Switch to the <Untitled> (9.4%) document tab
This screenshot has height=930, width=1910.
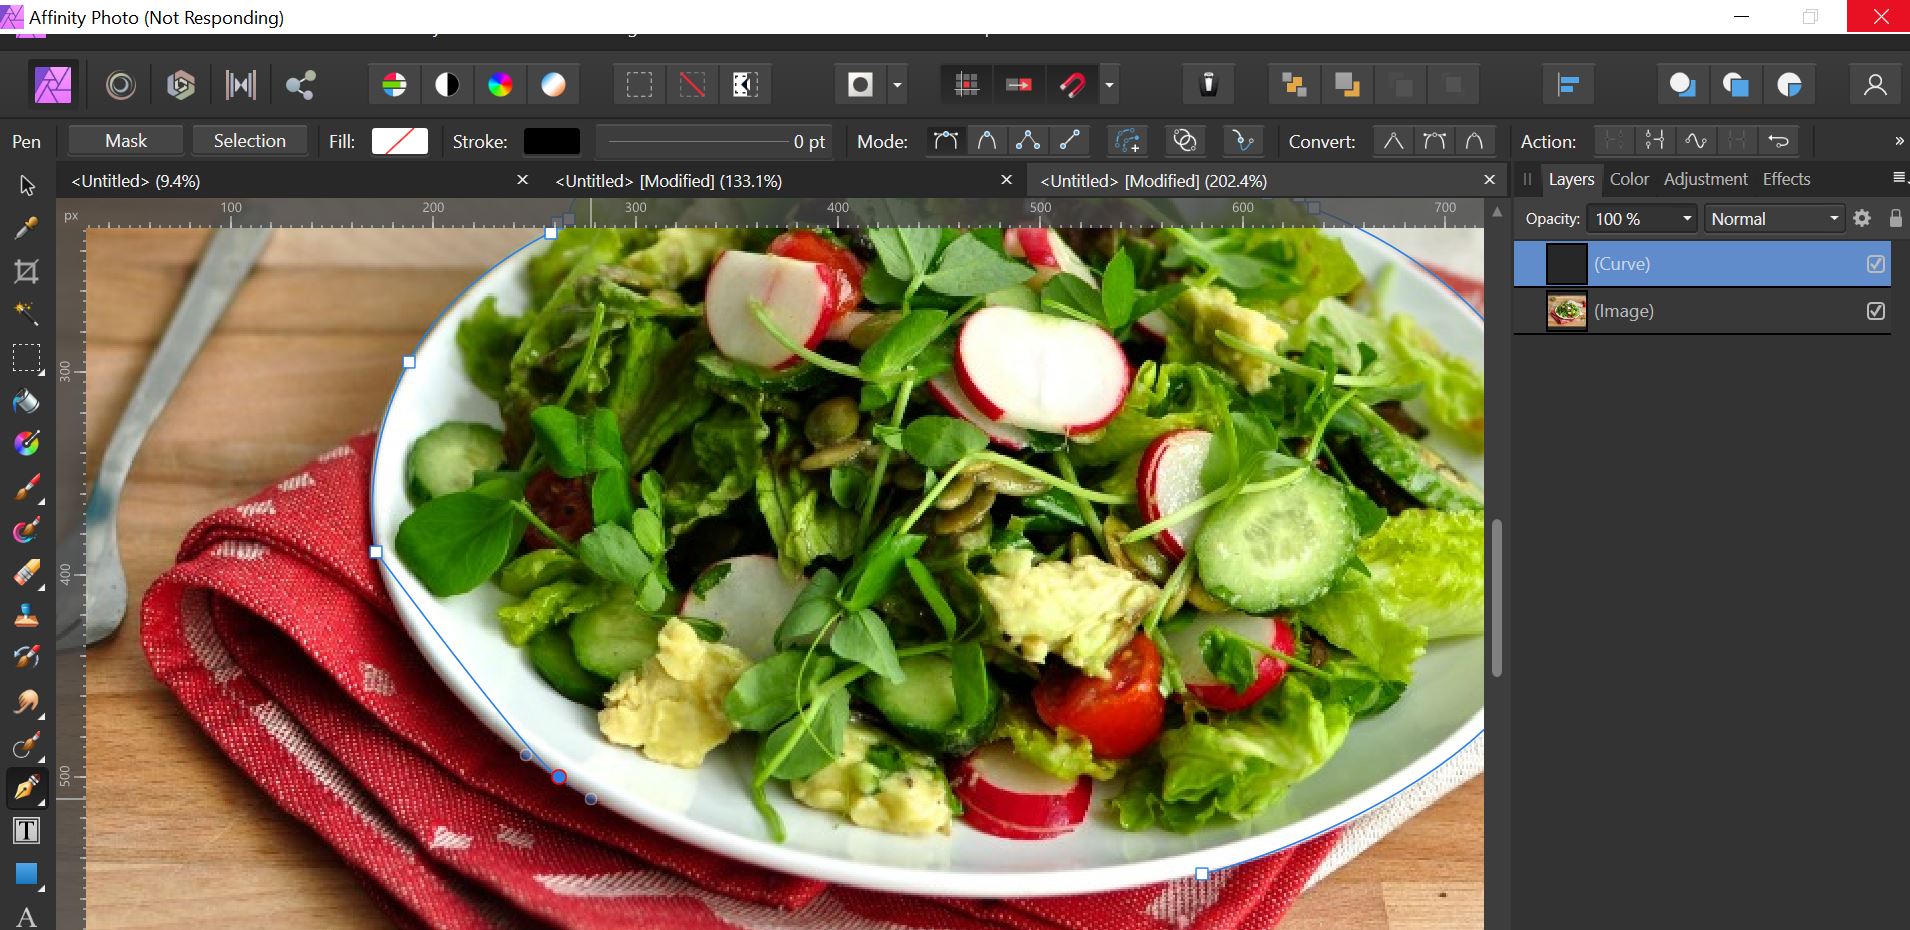(136, 181)
